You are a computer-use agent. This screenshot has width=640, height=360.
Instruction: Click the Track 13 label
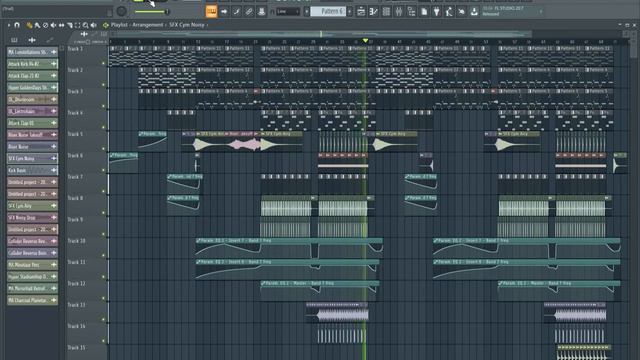tap(77, 305)
